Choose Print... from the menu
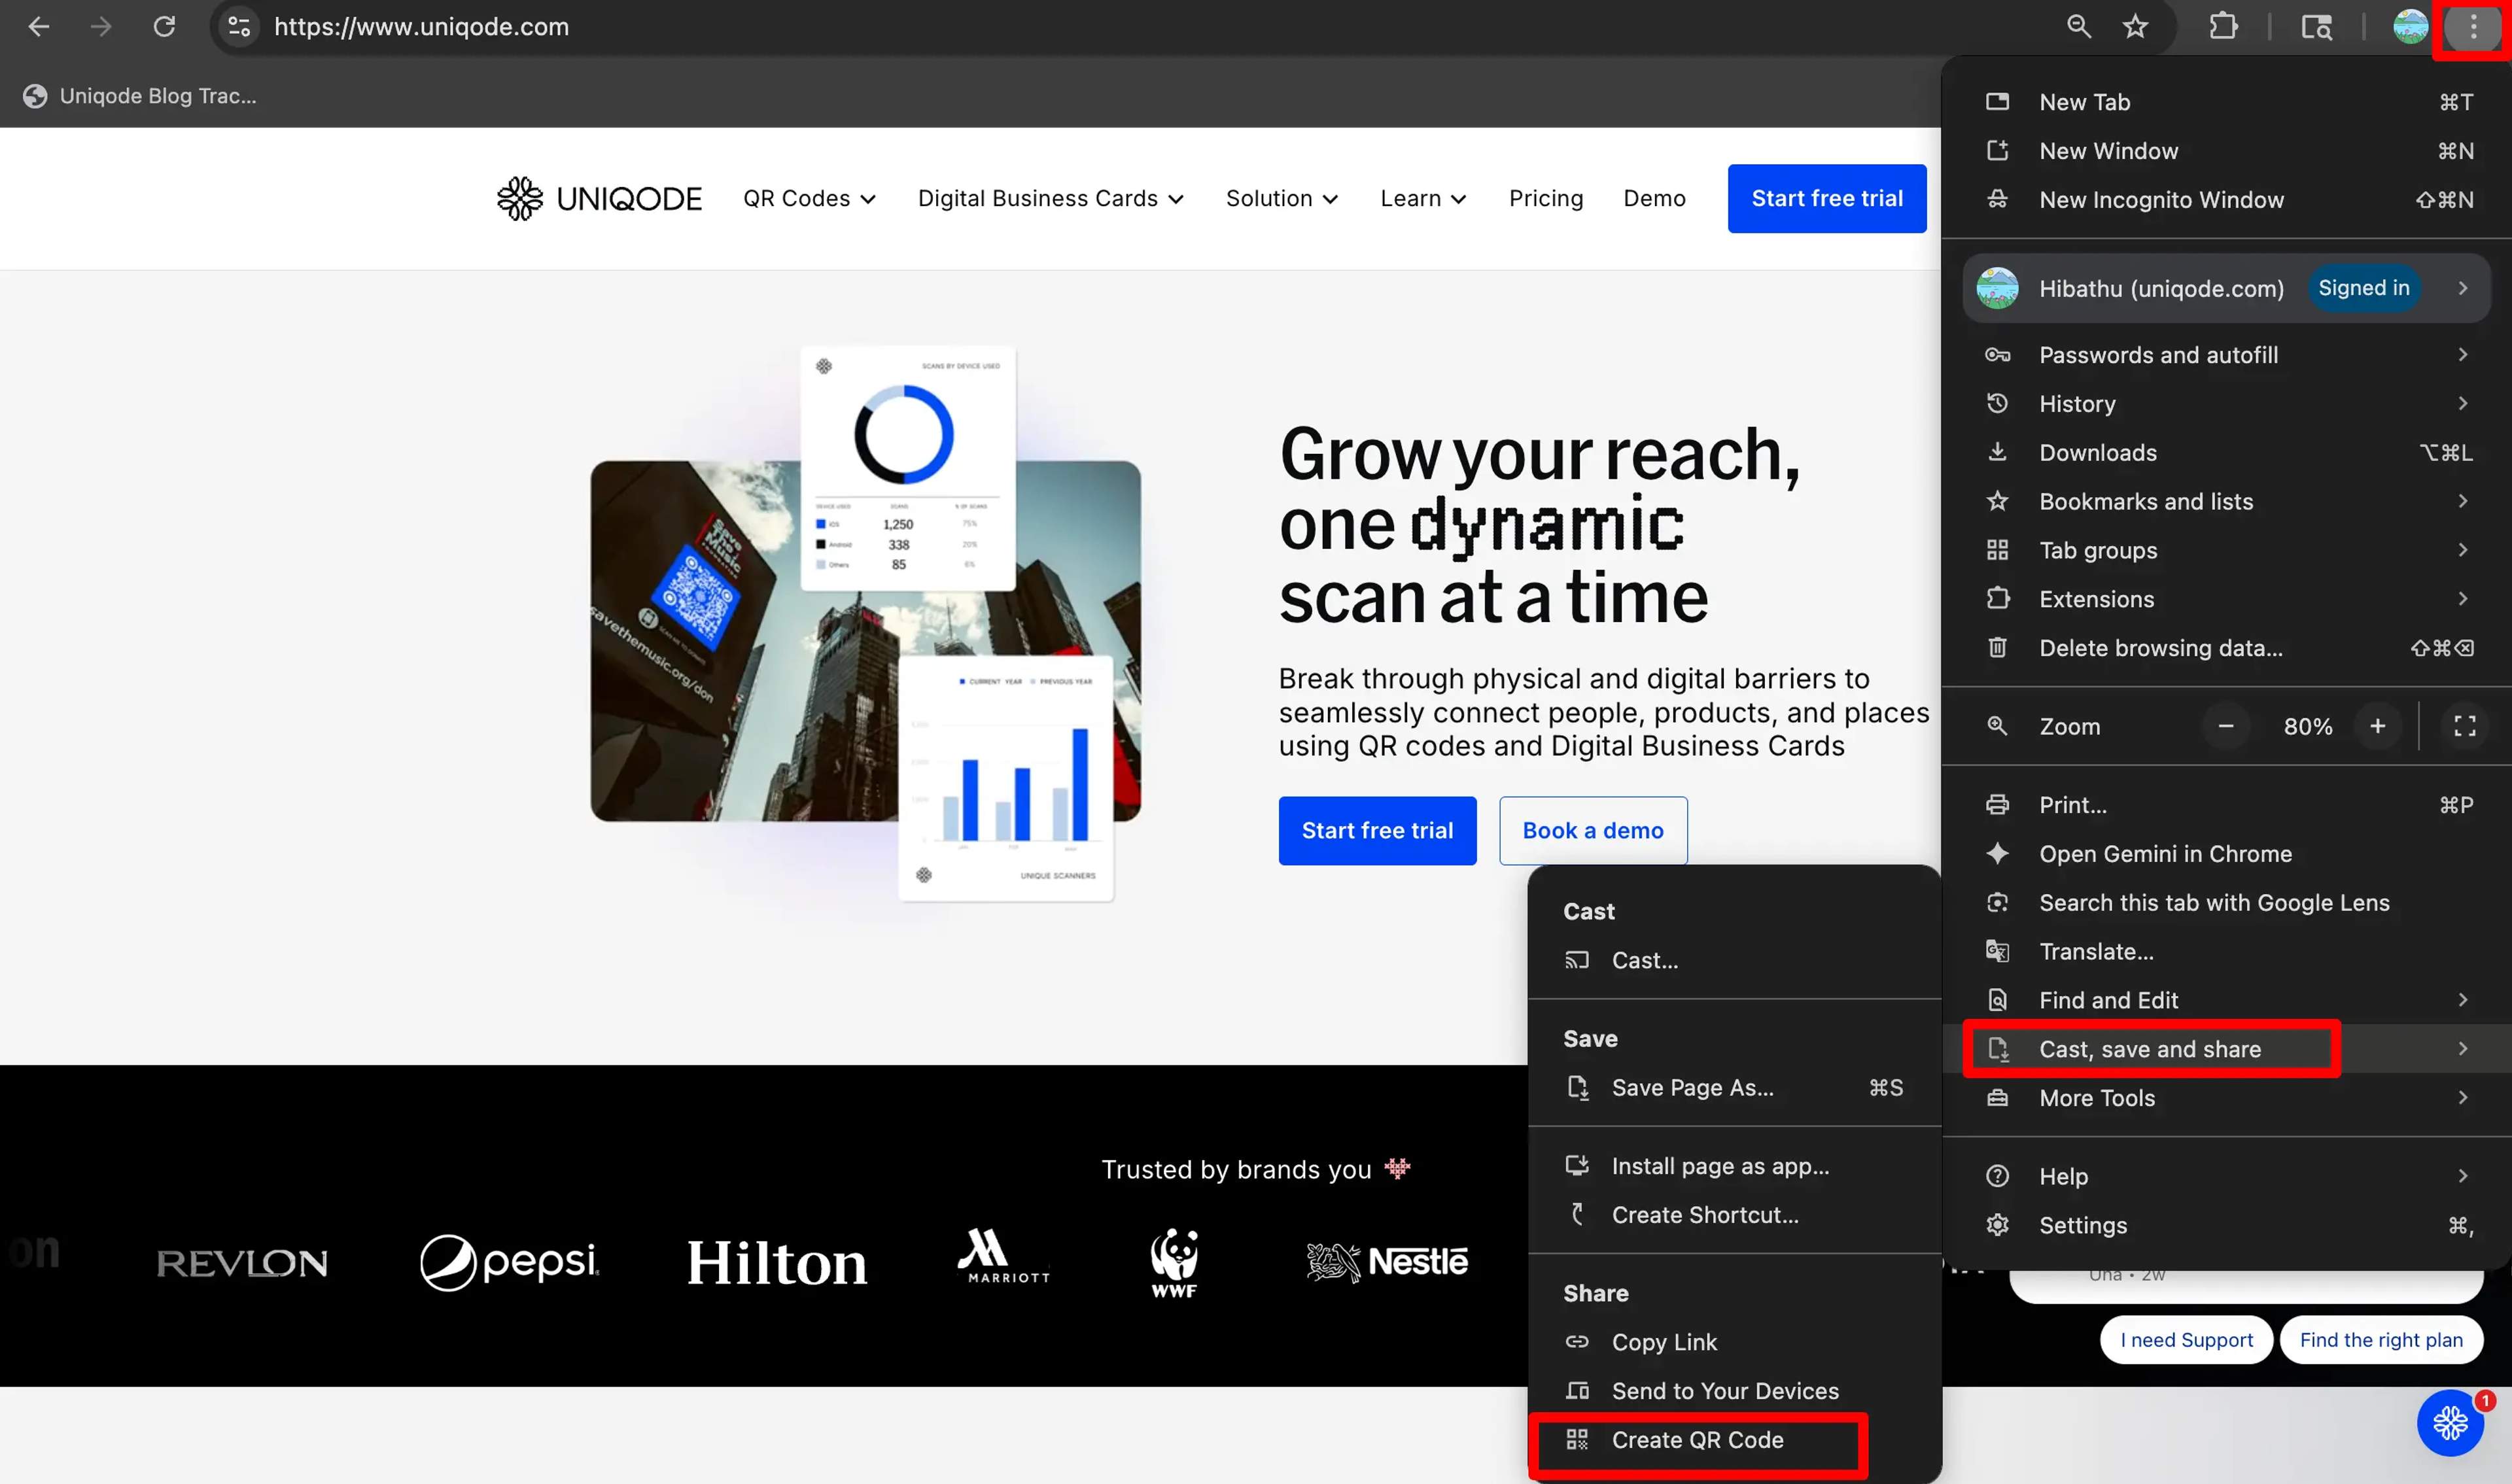 (x=2227, y=805)
